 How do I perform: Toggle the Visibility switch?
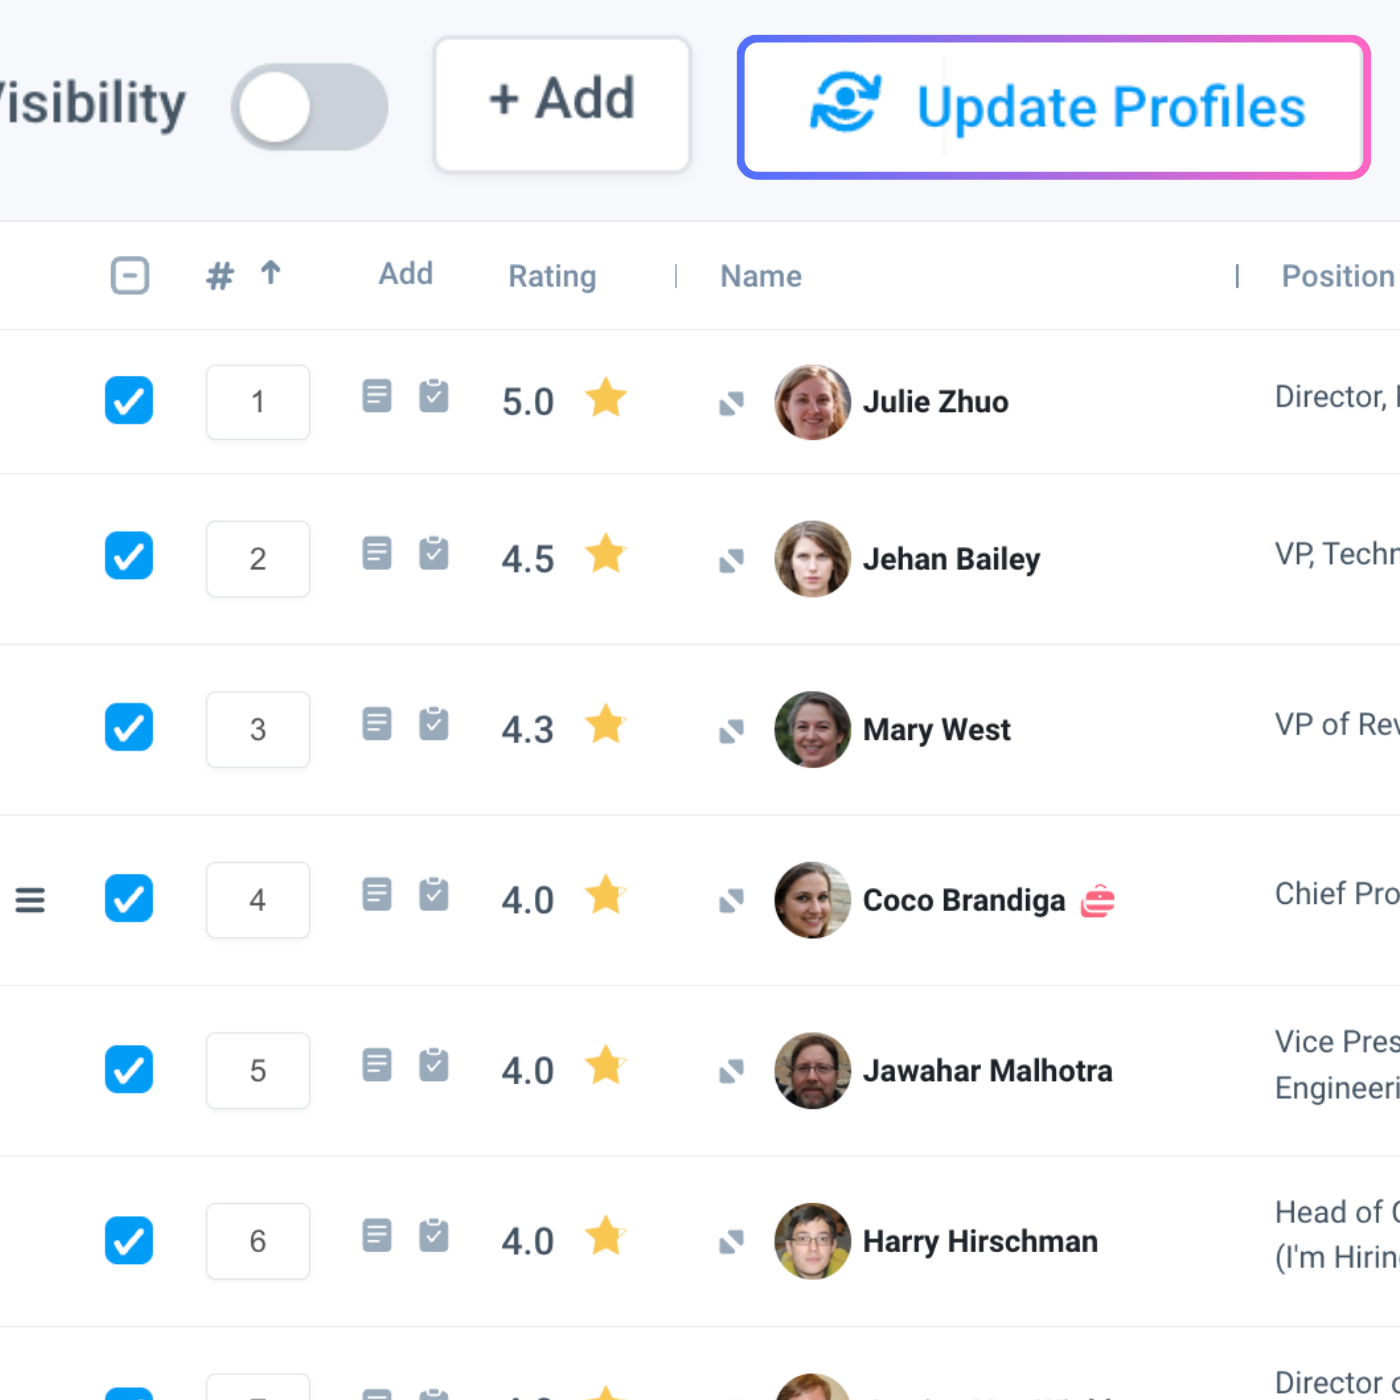pos(310,107)
